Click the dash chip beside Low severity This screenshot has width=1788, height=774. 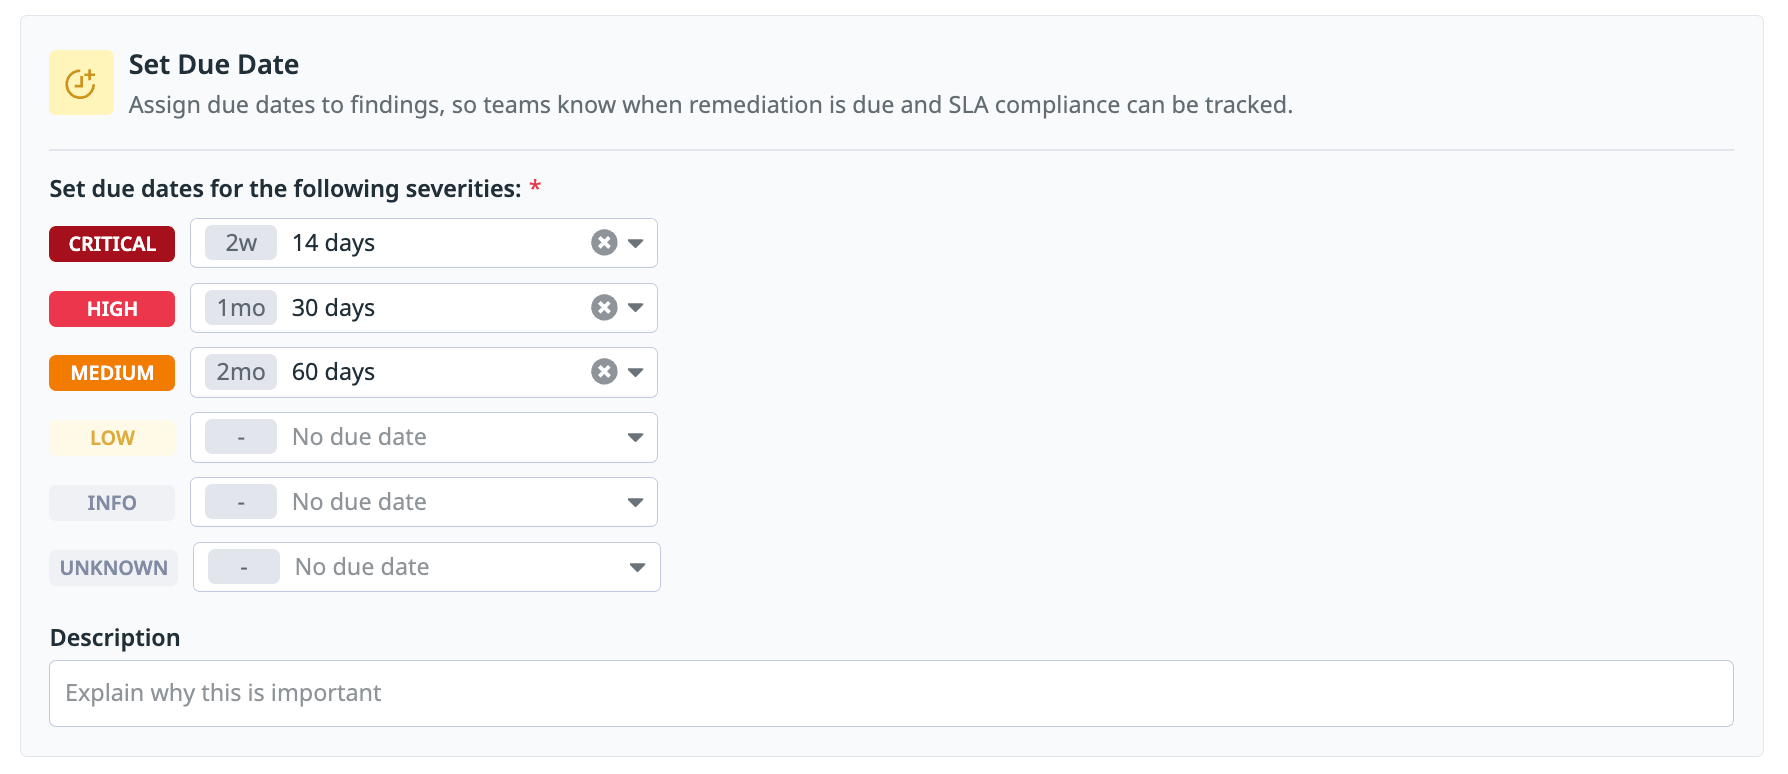[x=240, y=437]
